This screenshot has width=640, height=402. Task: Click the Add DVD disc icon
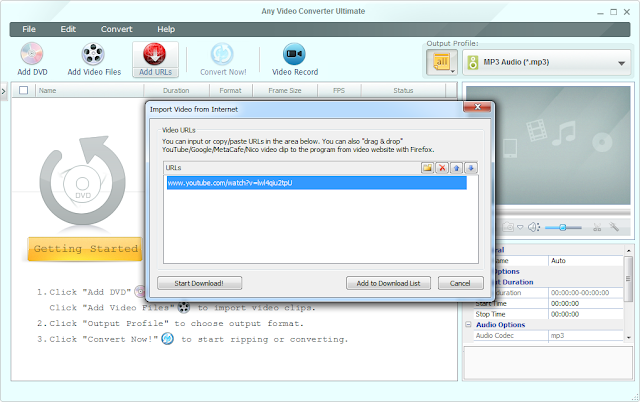point(32,54)
